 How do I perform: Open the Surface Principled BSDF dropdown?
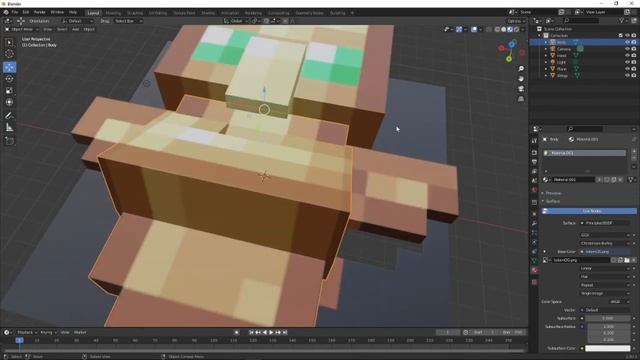click(x=605, y=223)
